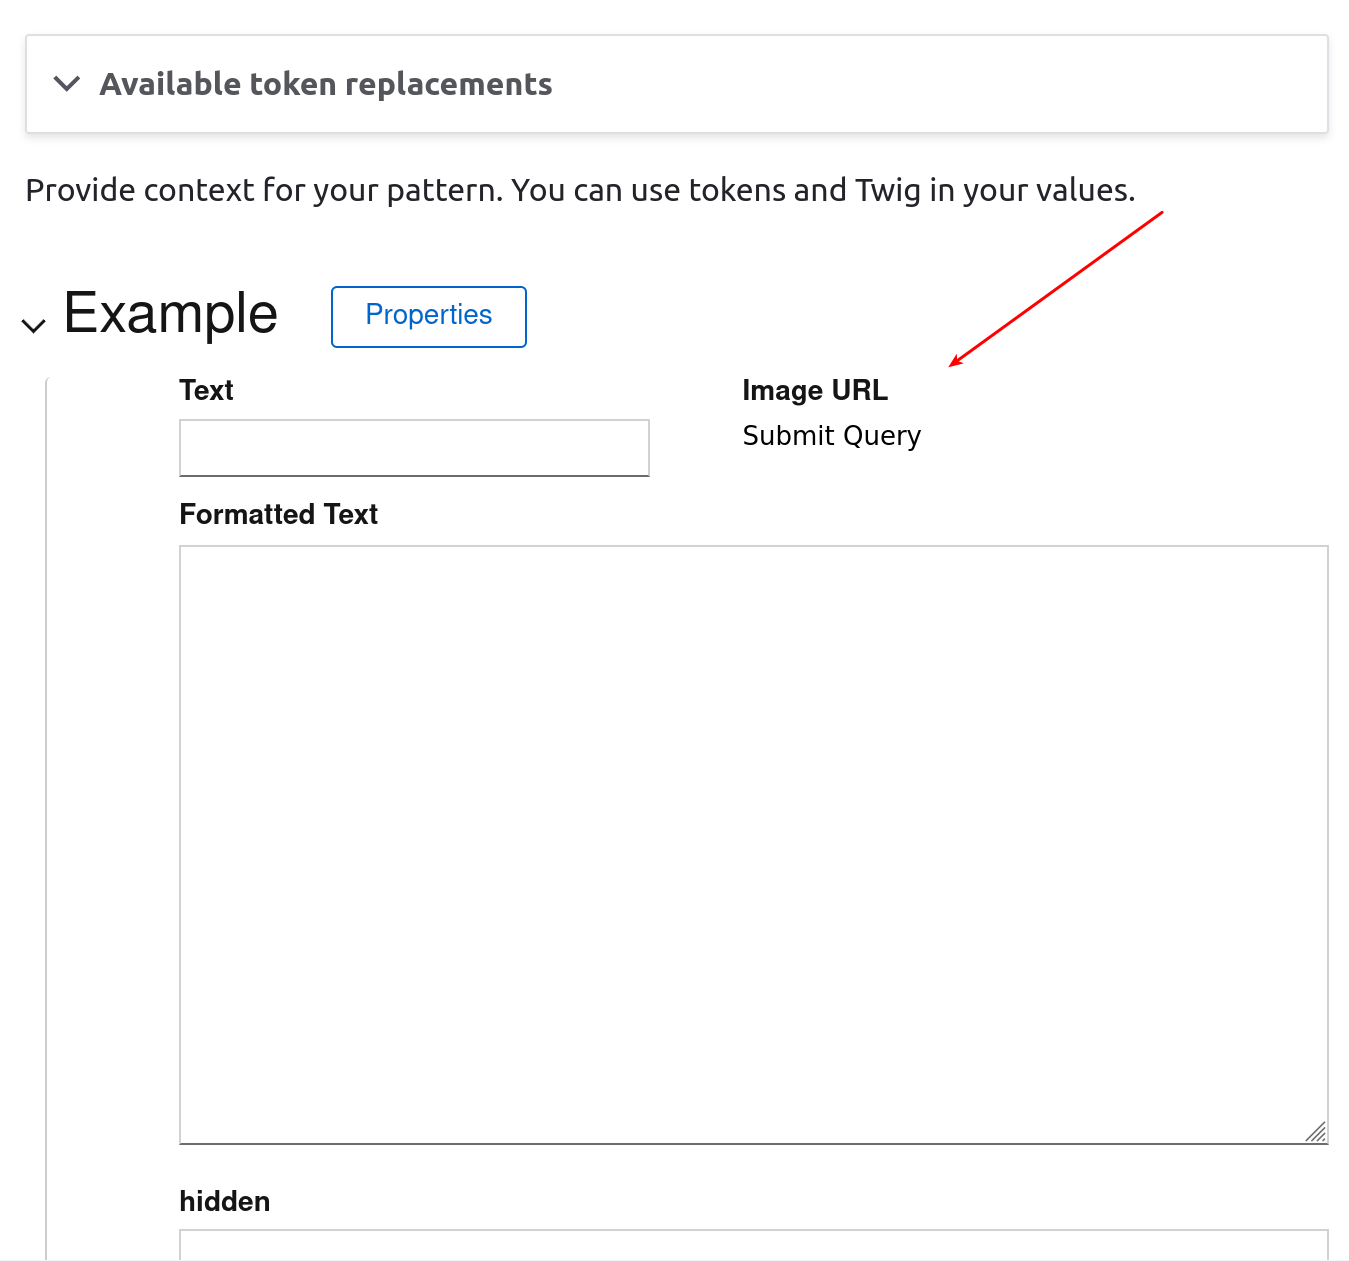Click the word Twig in the description

(888, 190)
